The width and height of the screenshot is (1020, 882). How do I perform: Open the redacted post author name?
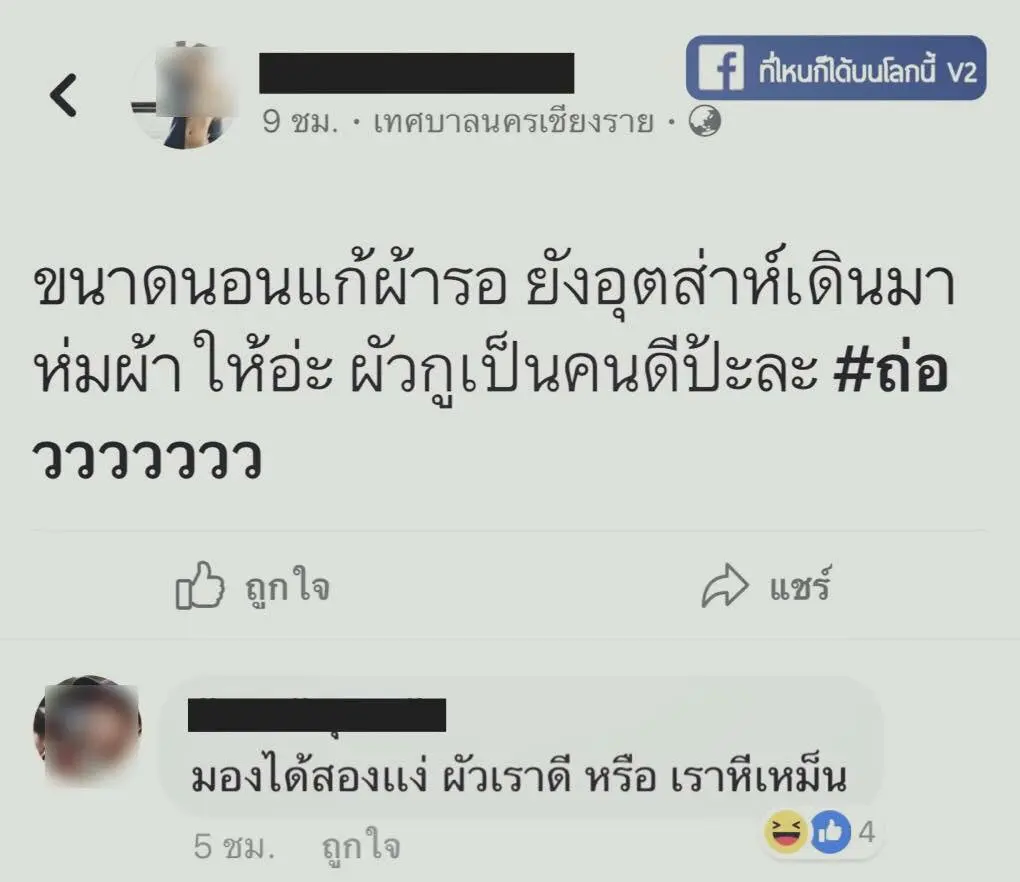[416, 73]
